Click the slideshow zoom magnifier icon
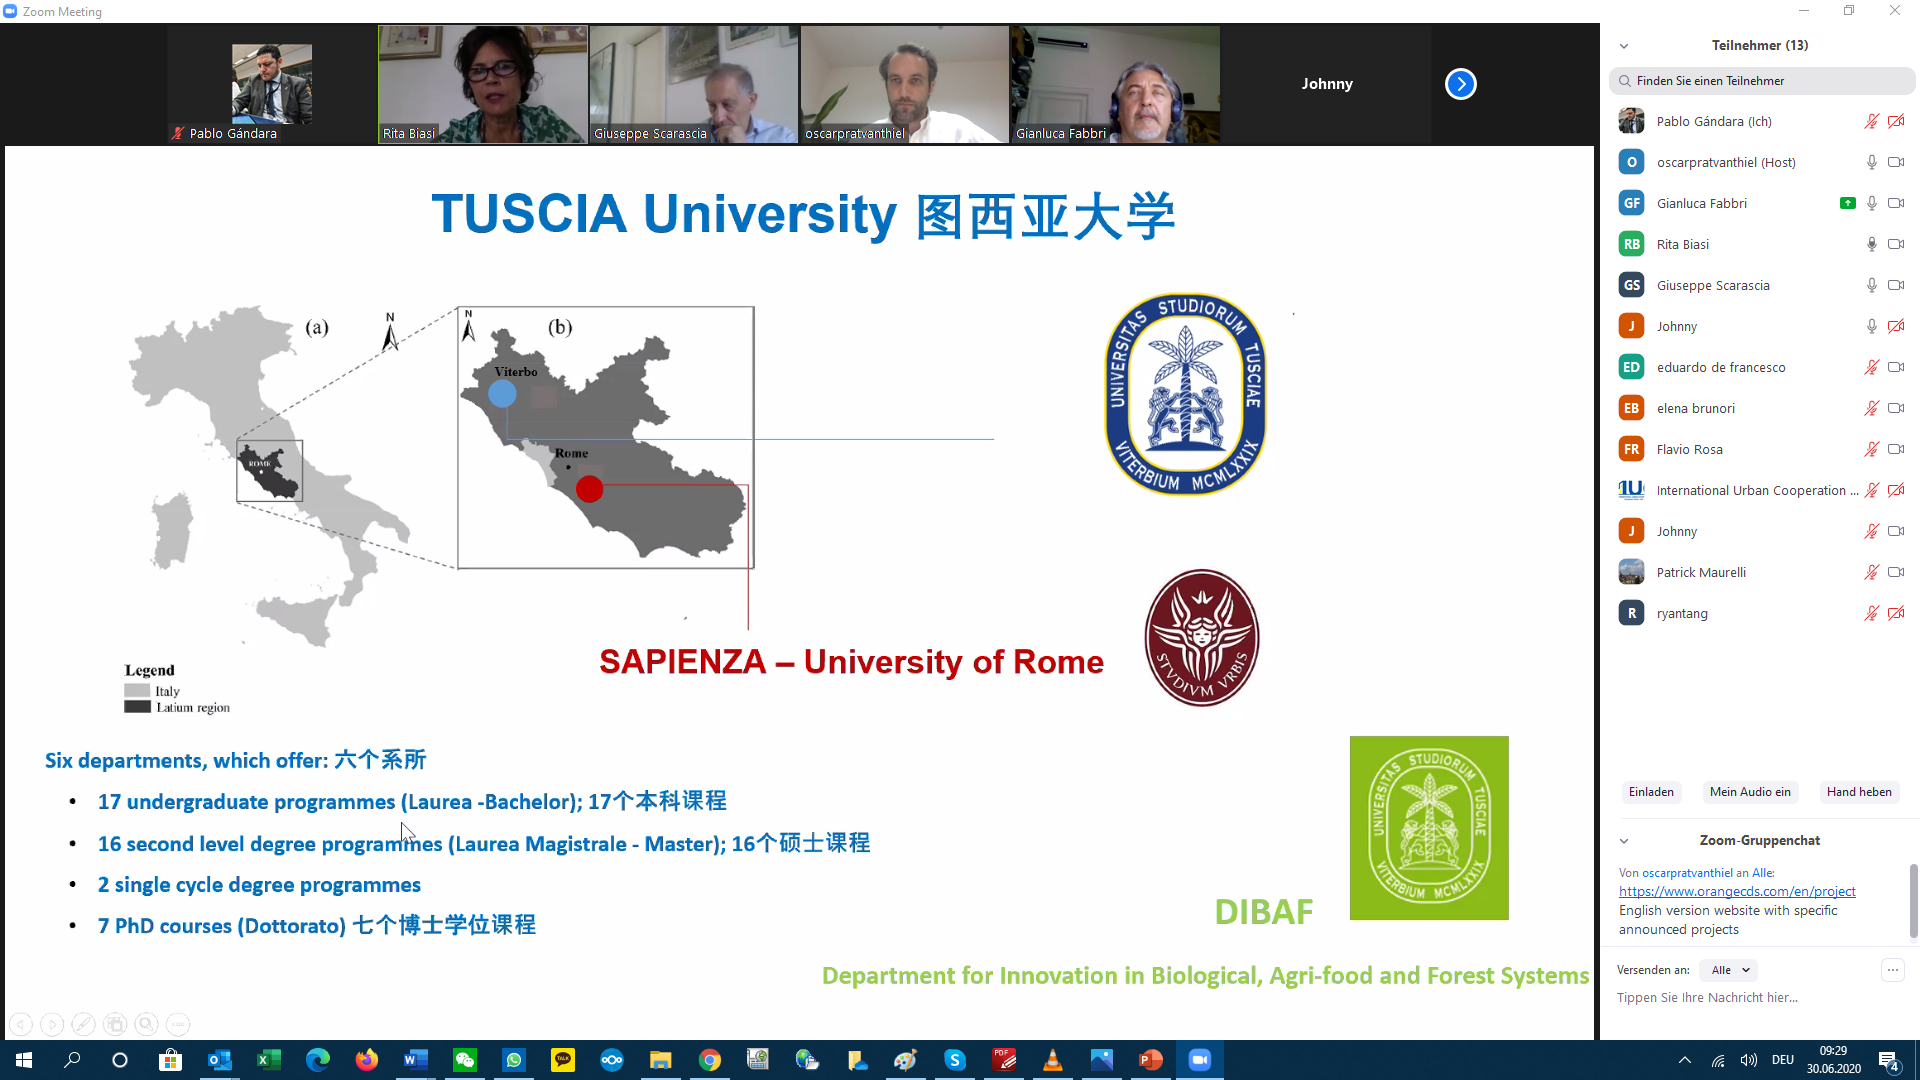 tap(146, 1024)
